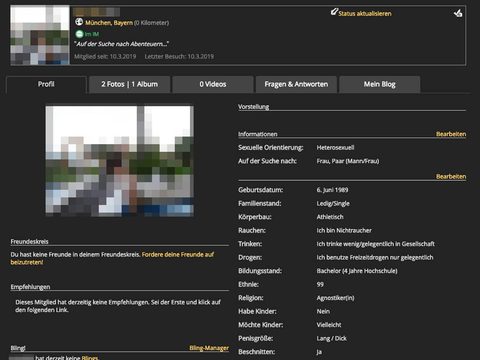Click the Freundeskreis section heading
480x360 pixels.
(29, 242)
